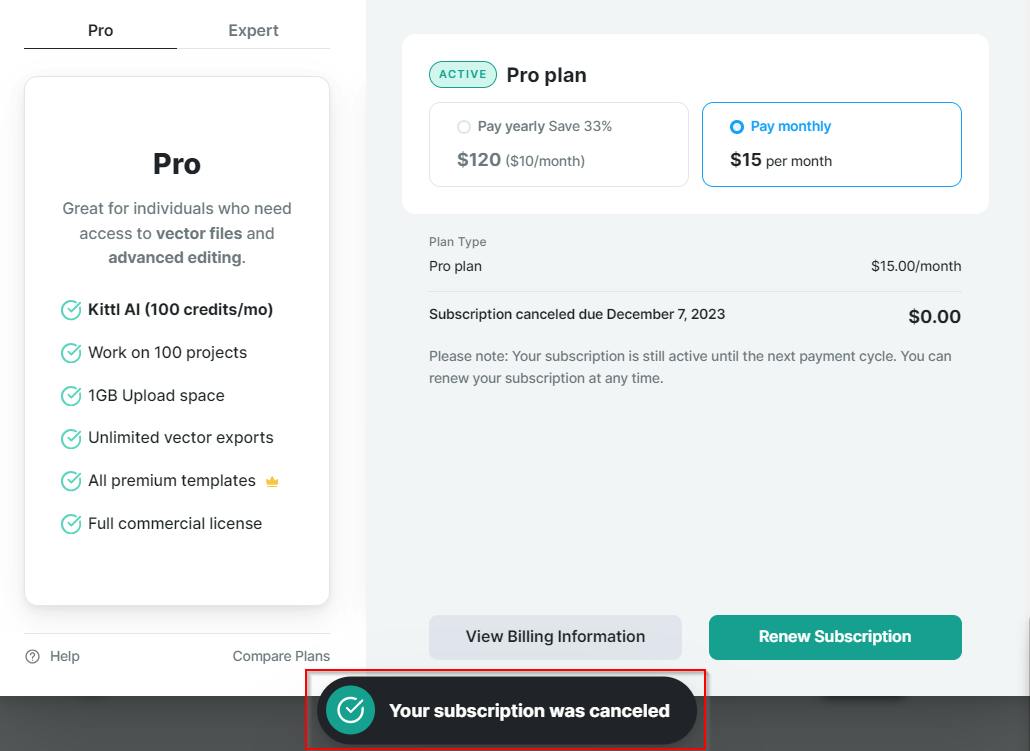Click the checkmark beside Full commercial license
Image resolution: width=1030 pixels, height=751 pixels.
coord(71,524)
